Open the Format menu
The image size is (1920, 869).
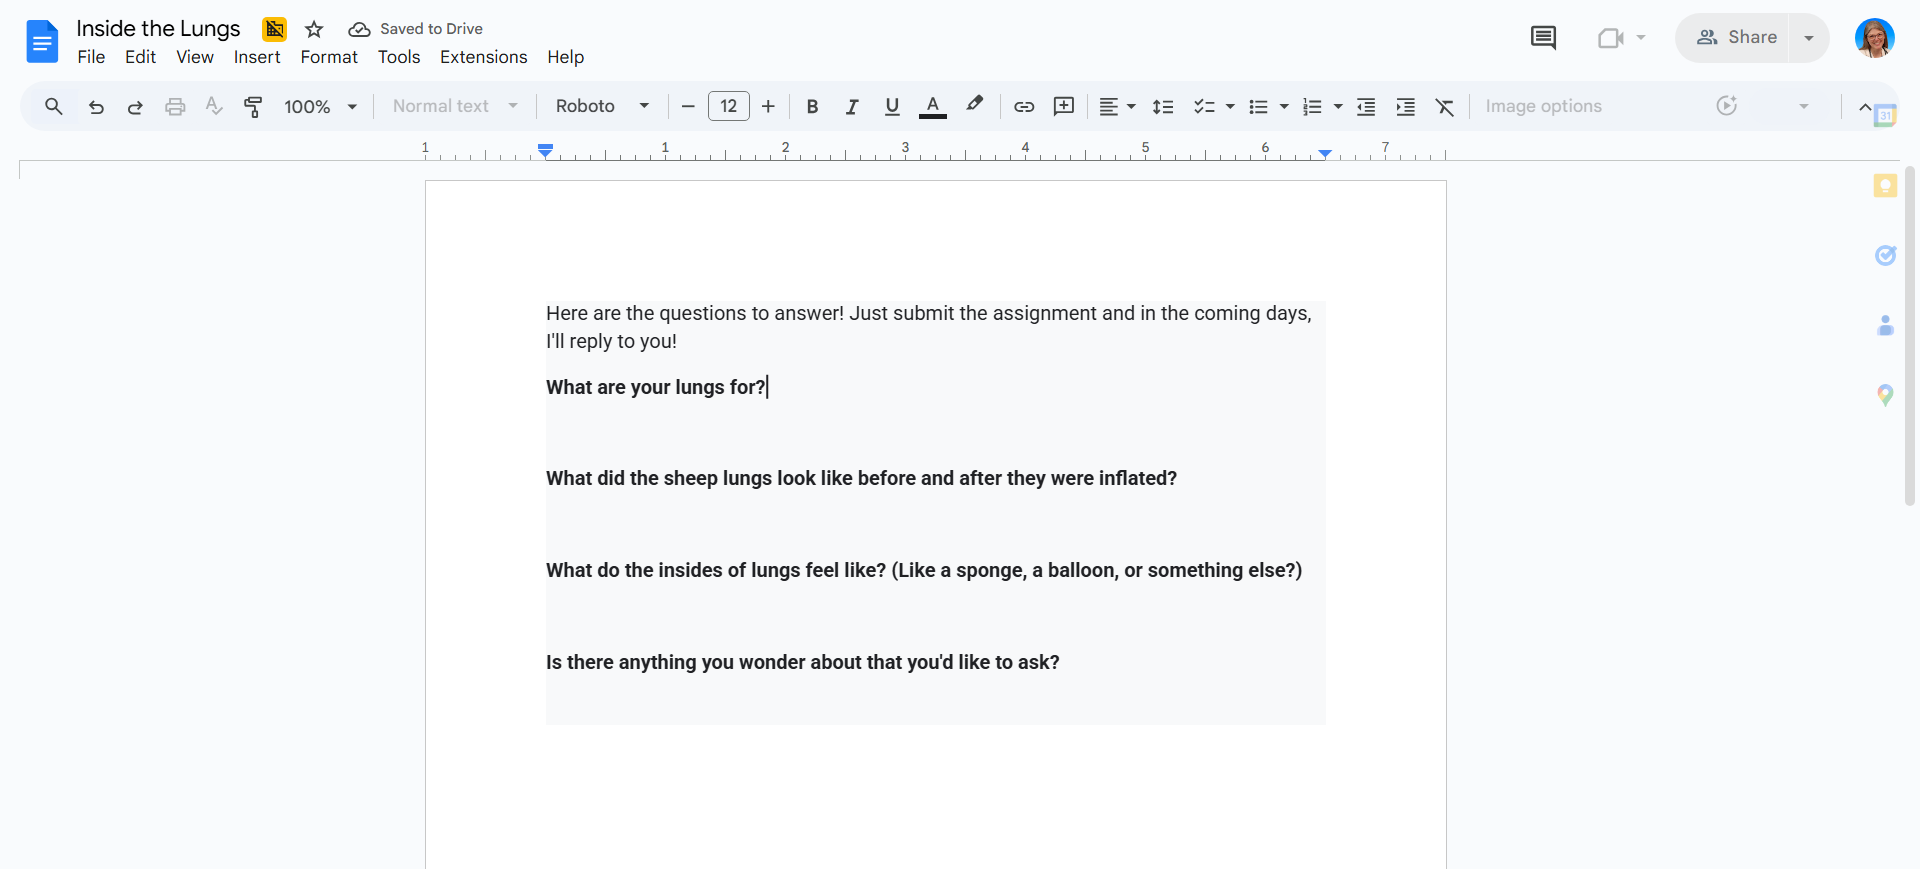point(329,57)
